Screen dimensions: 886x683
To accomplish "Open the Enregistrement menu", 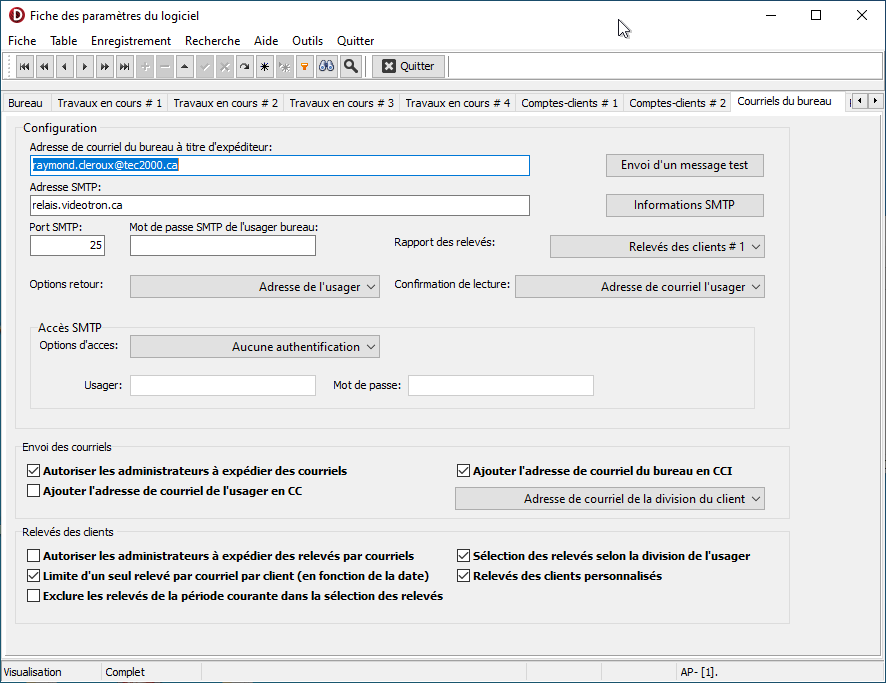I will click(x=131, y=41).
